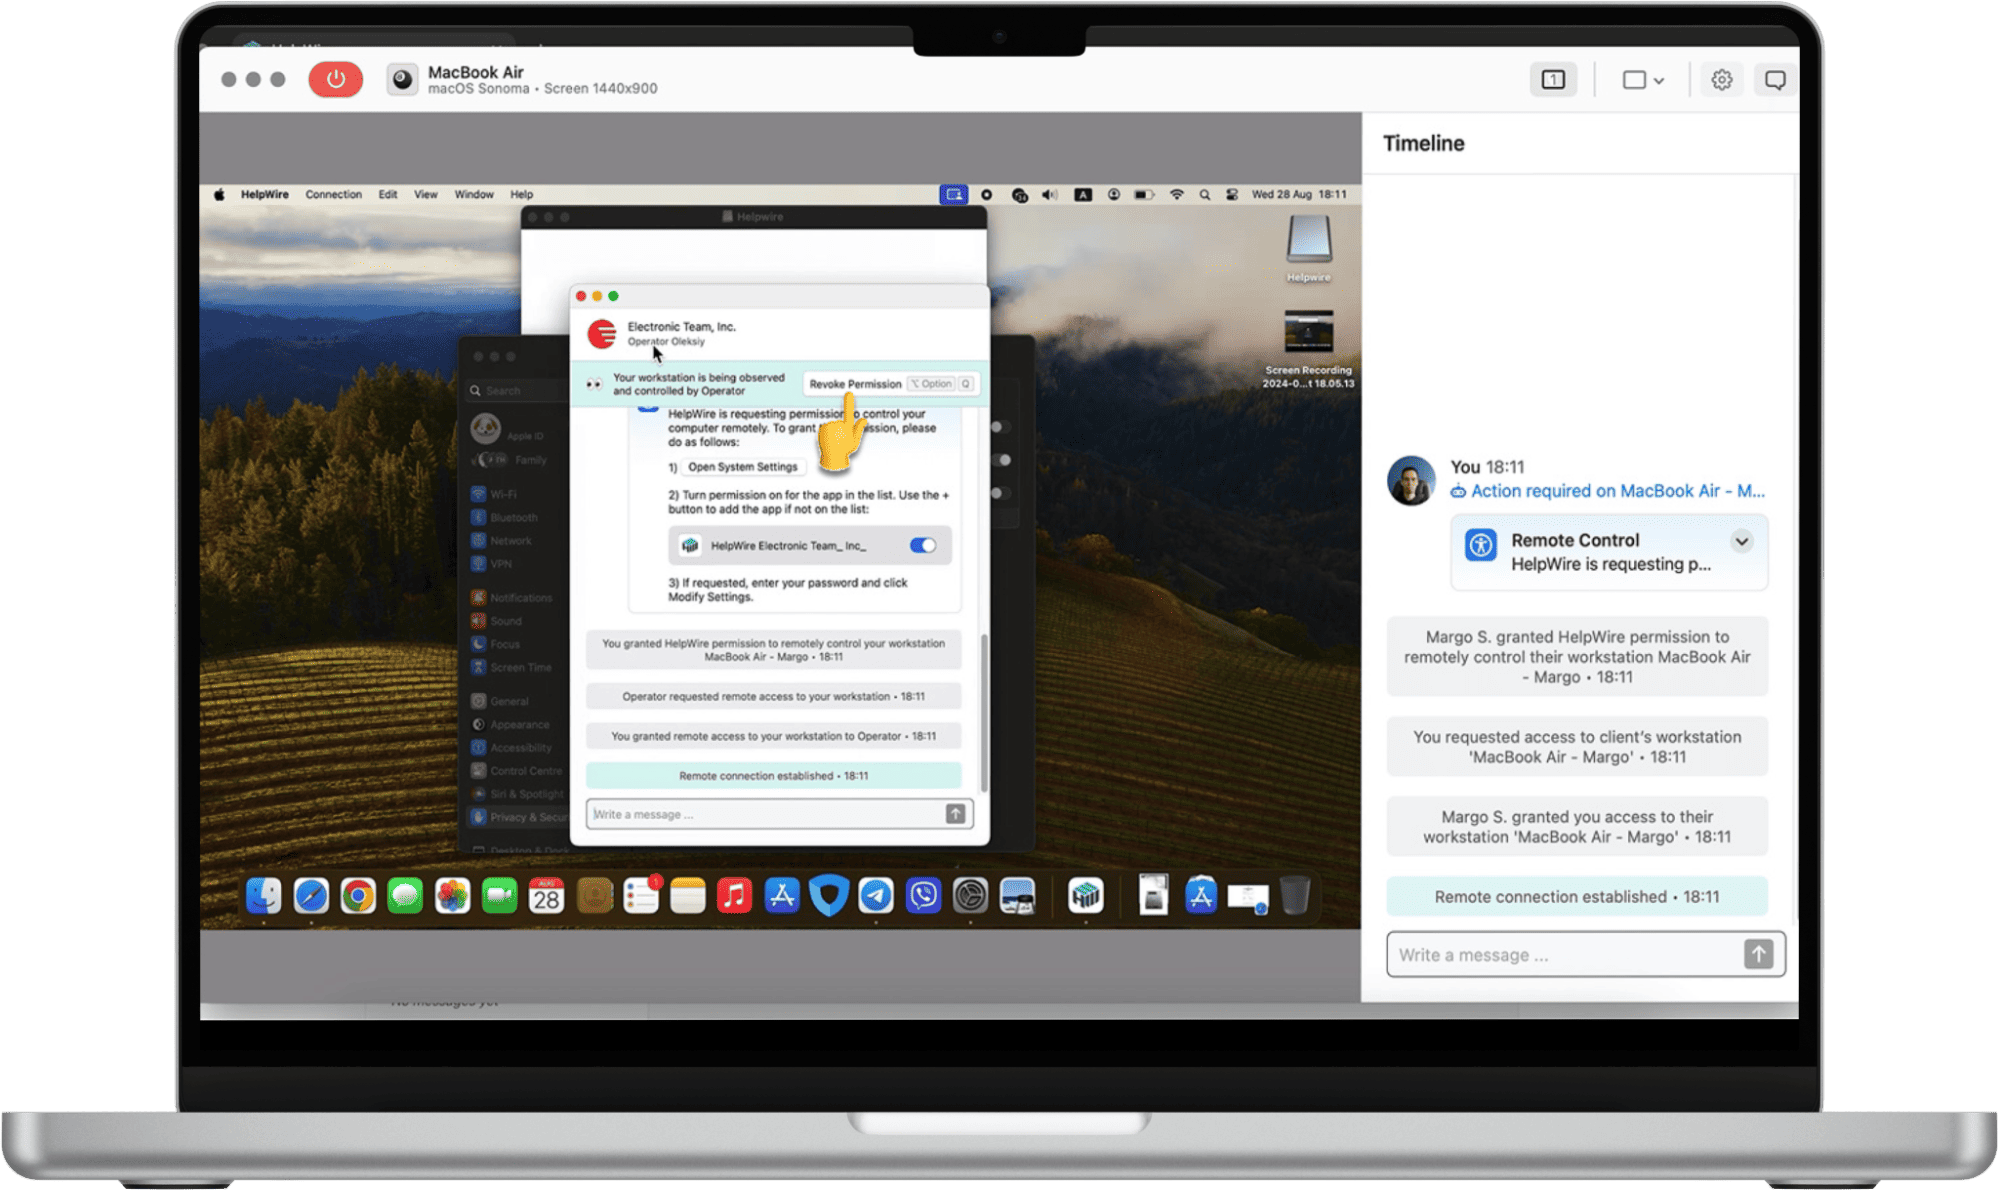
Task: Open the HelpWire app in the Dock
Action: pos(1085,896)
